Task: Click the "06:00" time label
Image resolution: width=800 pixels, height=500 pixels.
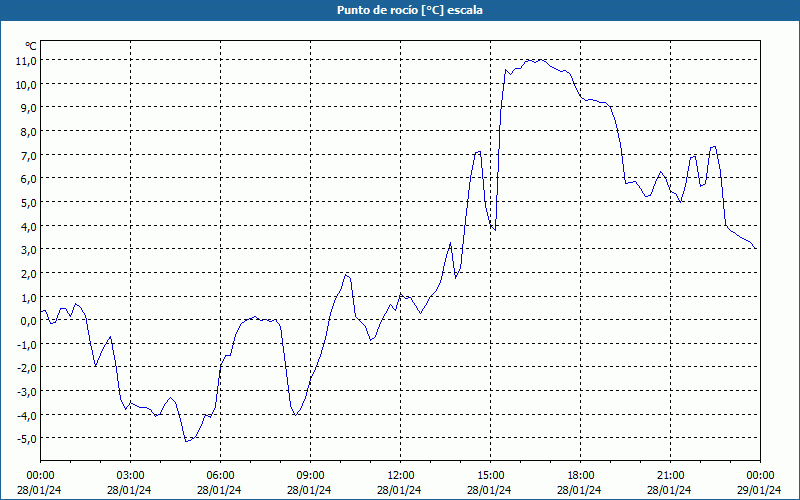Action: coord(220,476)
